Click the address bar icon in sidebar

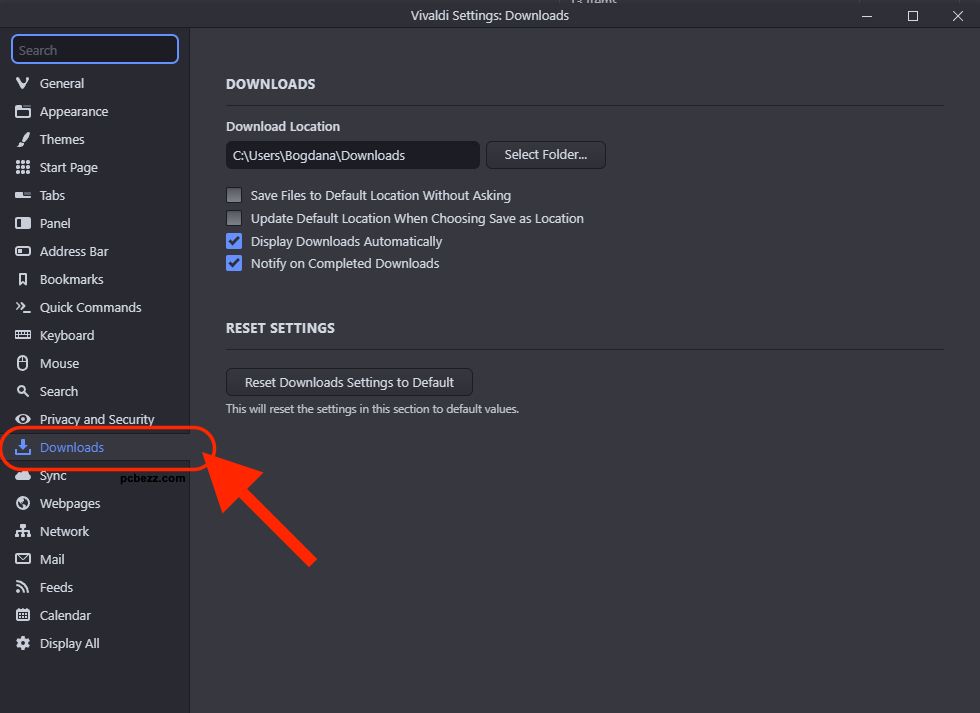point(22,251)
